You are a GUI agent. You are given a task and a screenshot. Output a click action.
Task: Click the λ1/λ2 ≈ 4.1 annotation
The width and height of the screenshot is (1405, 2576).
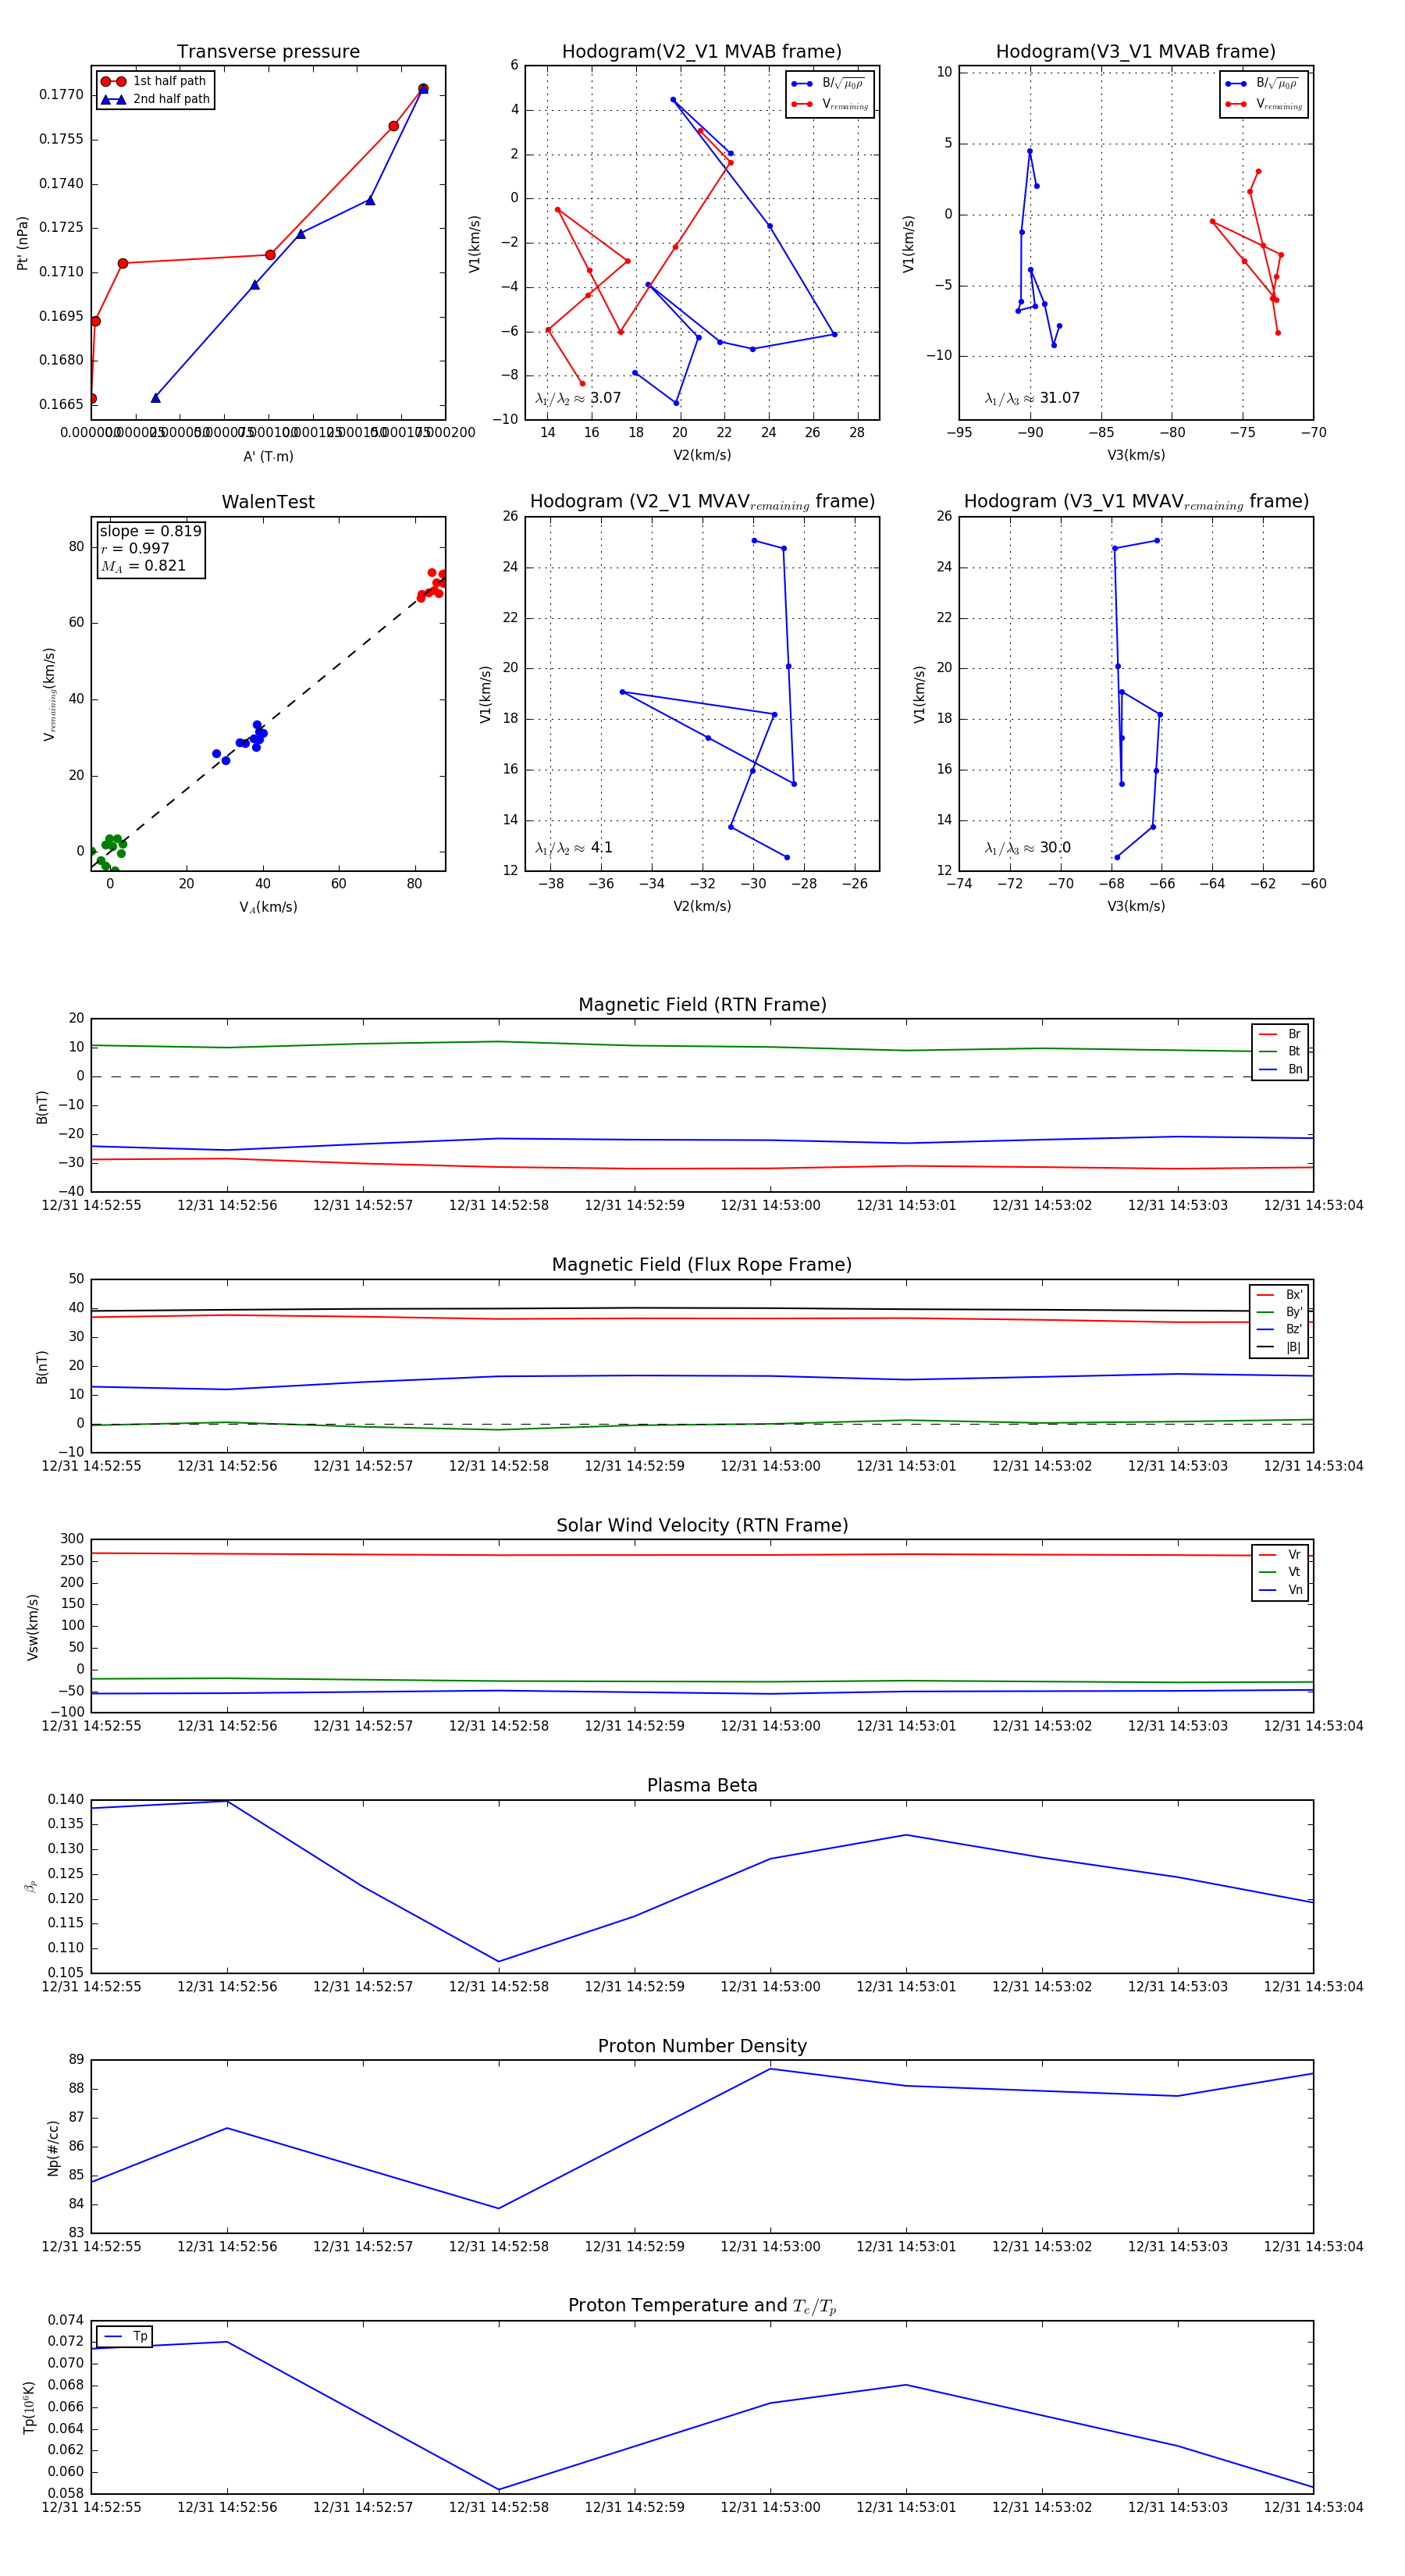[573, 847]
